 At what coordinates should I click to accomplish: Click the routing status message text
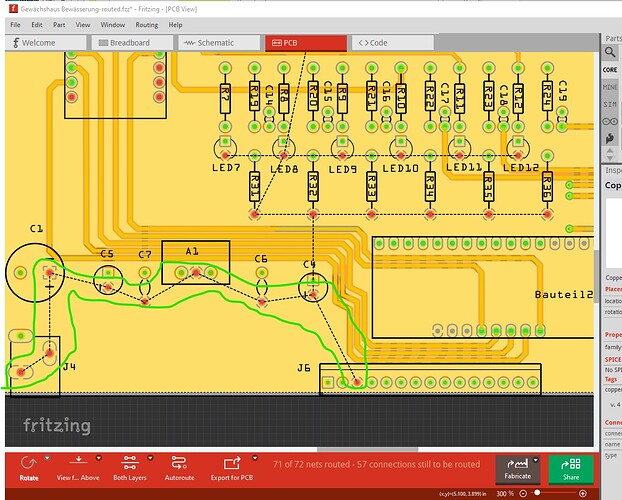376,464
